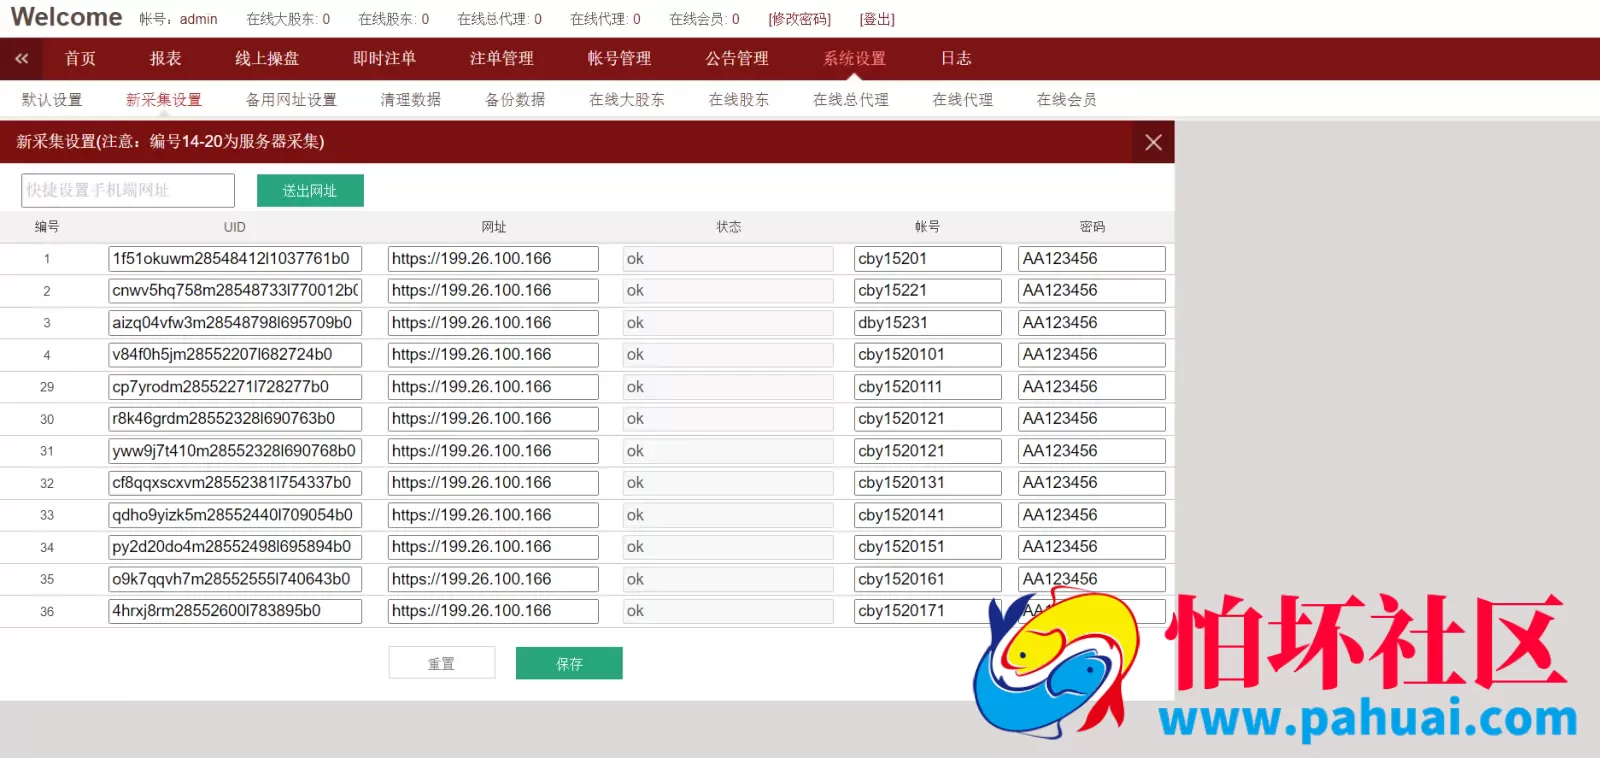
Task: Click the 送出网址 button
Action: 310,190
